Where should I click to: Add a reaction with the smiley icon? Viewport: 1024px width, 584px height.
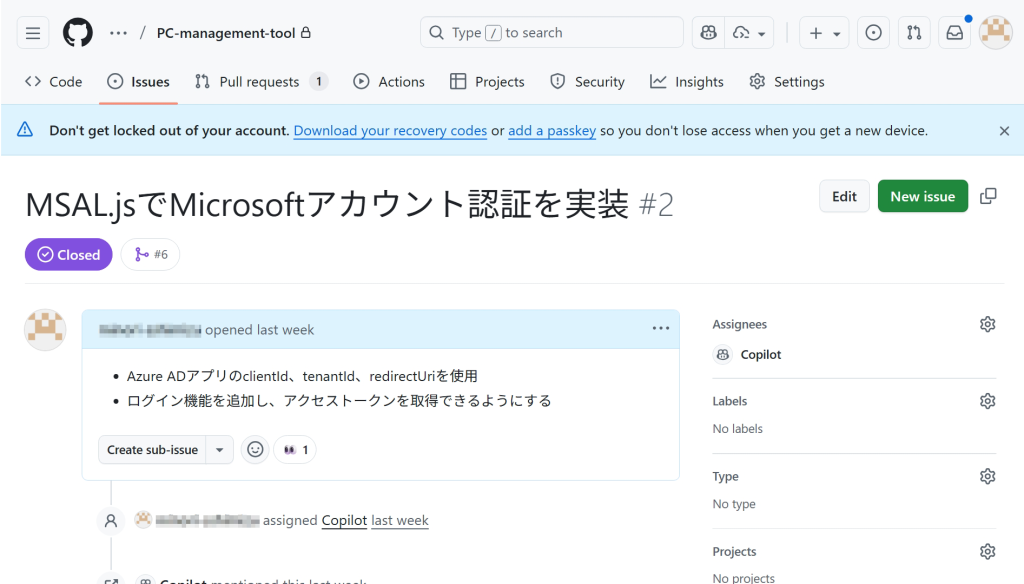256,450
